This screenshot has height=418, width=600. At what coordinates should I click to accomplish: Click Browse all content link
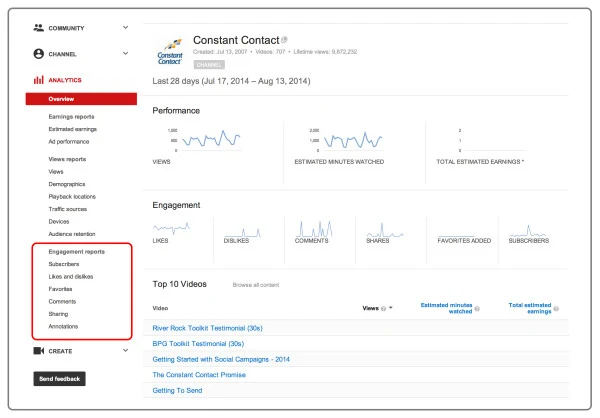[x=256, y=285]
